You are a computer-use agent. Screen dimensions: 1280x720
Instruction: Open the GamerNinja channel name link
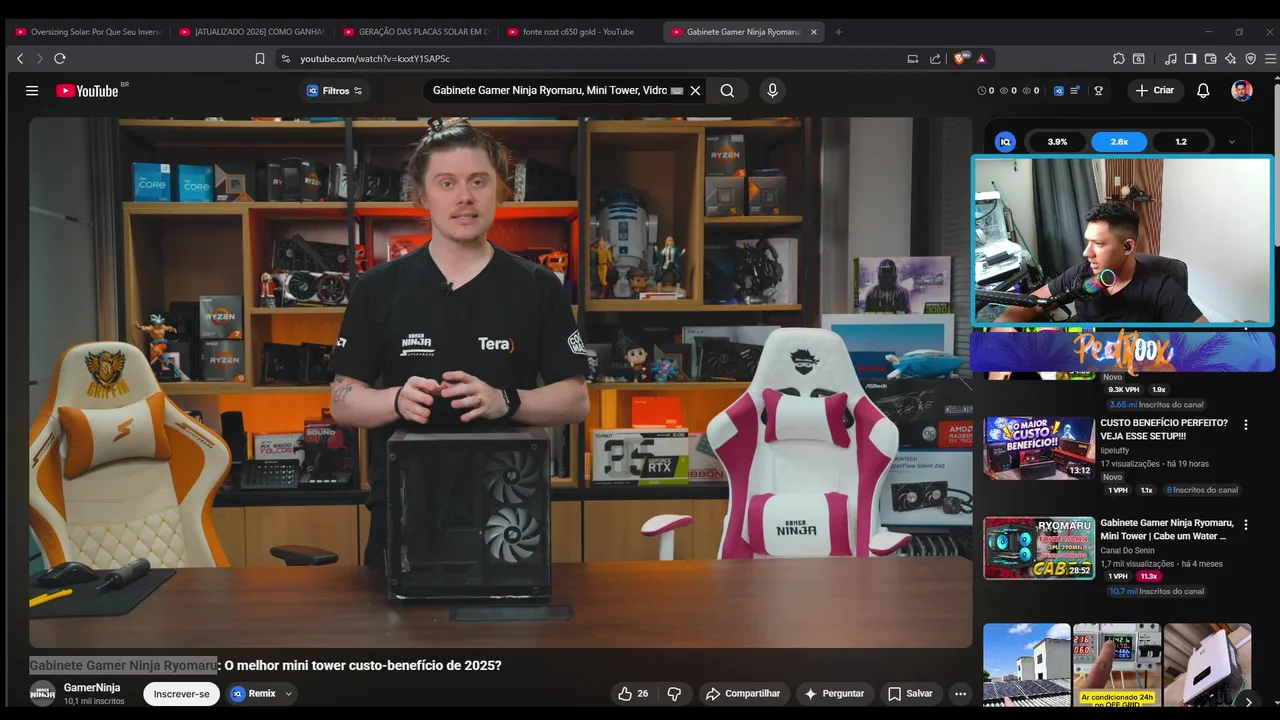pos(92,688)
